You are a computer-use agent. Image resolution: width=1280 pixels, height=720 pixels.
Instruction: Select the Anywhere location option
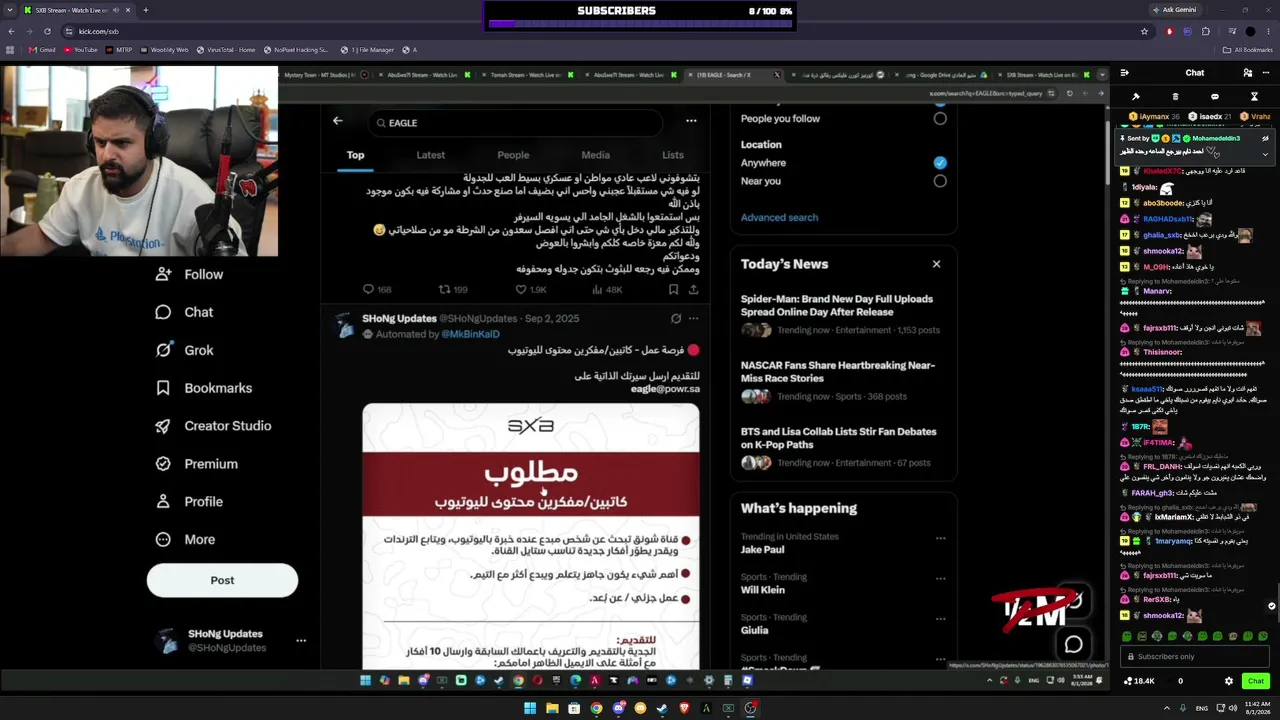click(940, 163)
